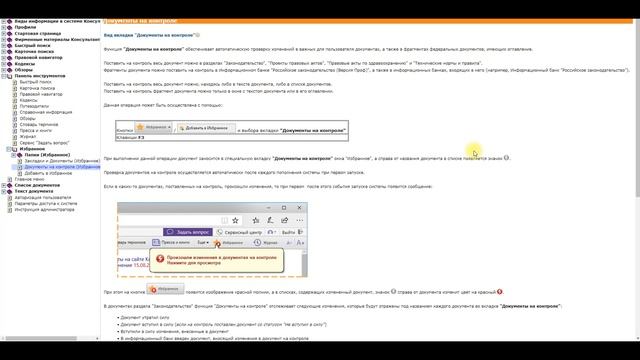Open the Пресса и книги topic
The image size is (640, 360).
tap(36, 131)
